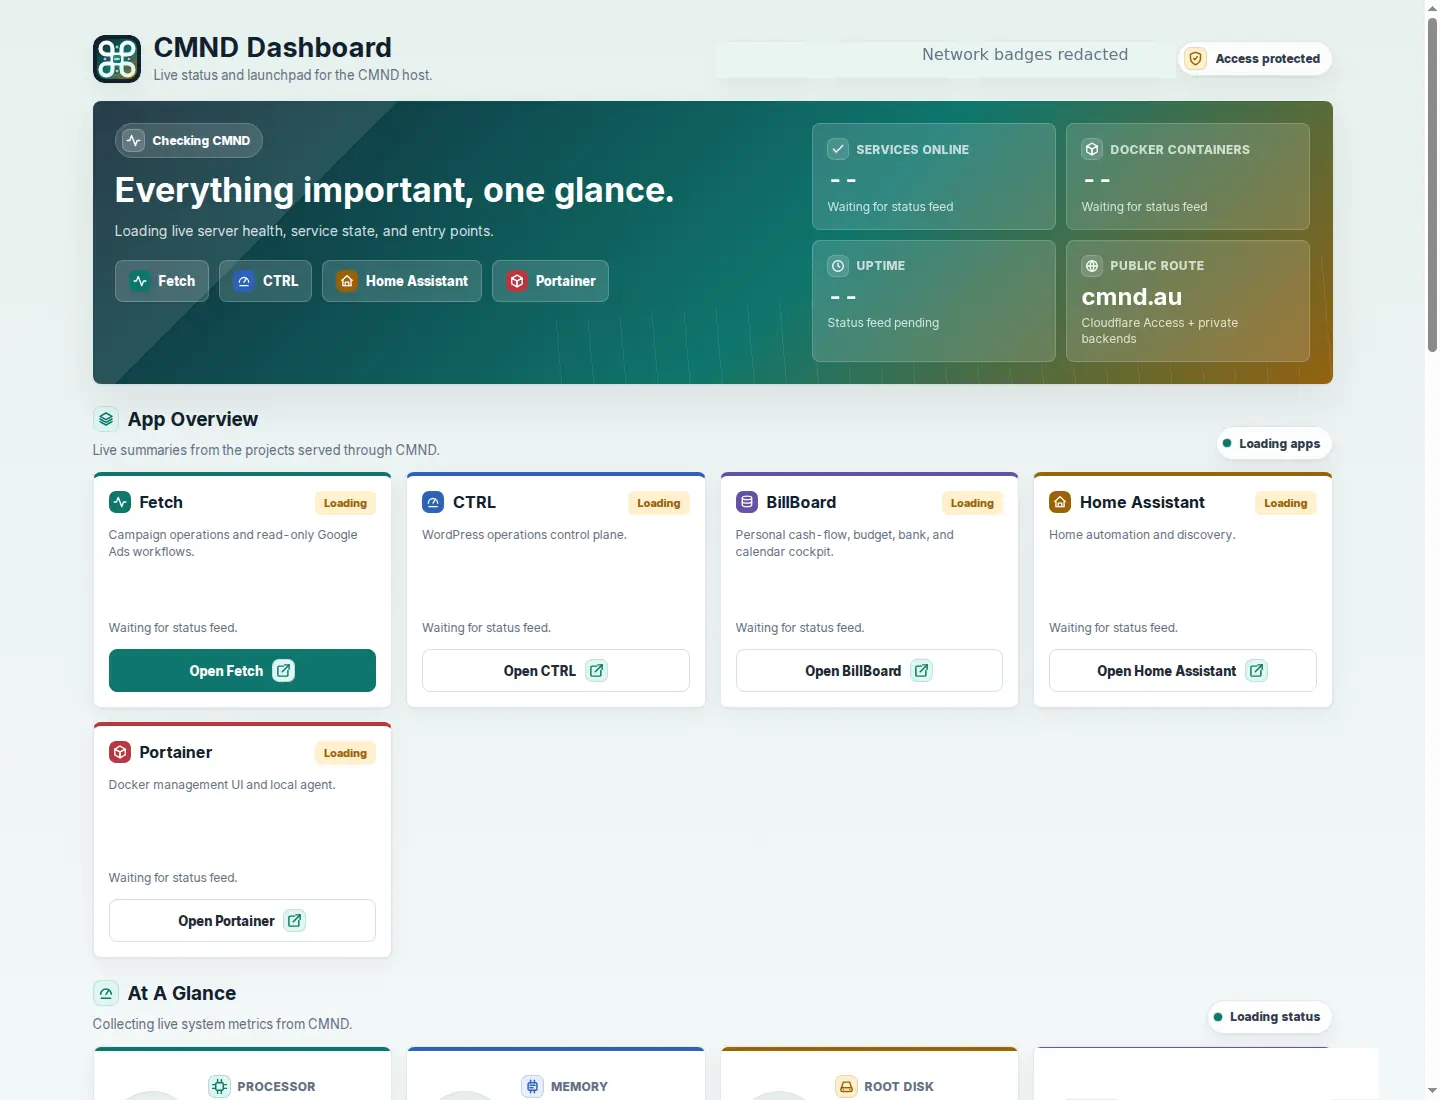Click the Loading apps status pill
1440x1100 pixels.
click(x=1274, y=444)
